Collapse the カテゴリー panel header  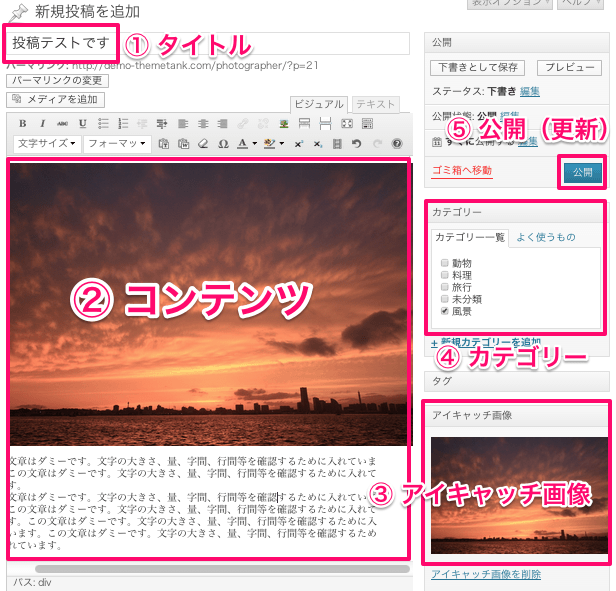517,212
